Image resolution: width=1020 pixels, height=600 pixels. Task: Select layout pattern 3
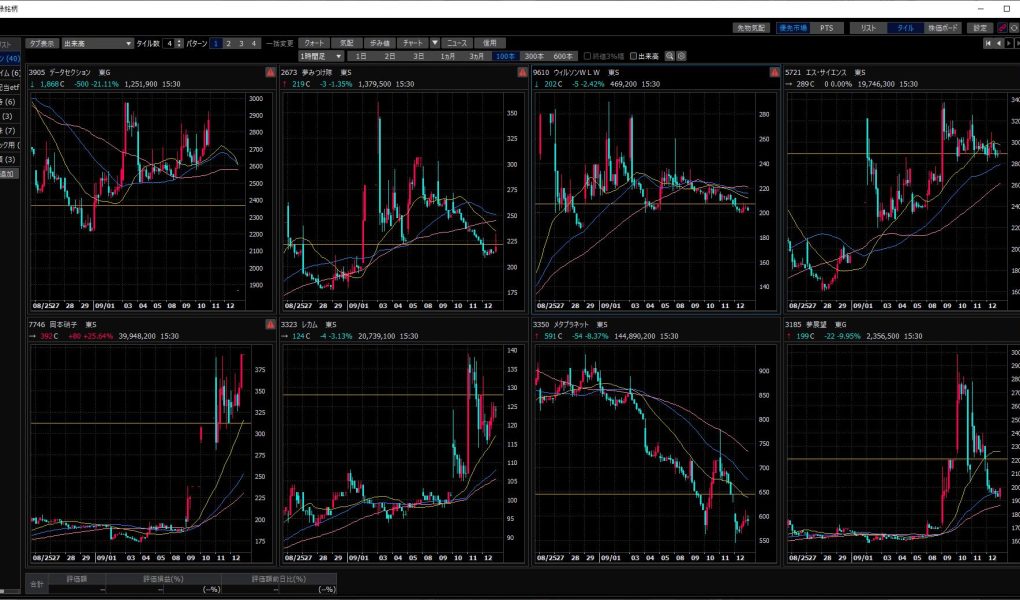240,44
